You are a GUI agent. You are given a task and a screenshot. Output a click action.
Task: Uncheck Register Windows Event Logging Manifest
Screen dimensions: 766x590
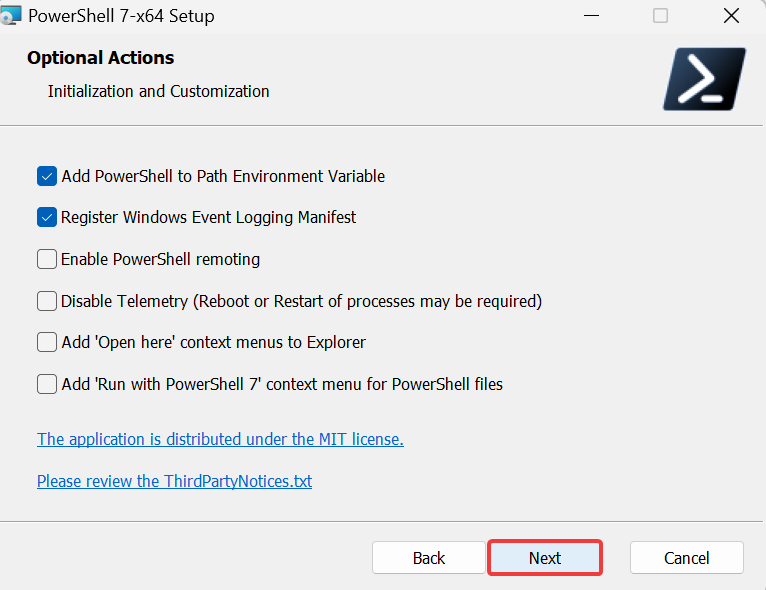tap(47, 217)
